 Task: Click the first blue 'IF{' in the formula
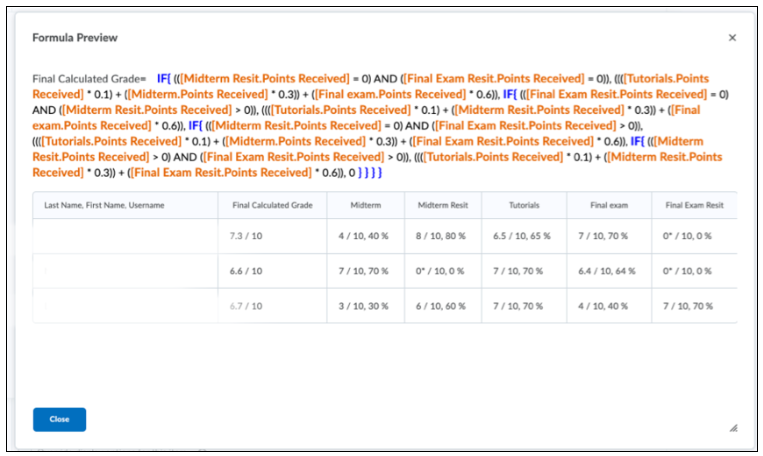click(164, 79)
